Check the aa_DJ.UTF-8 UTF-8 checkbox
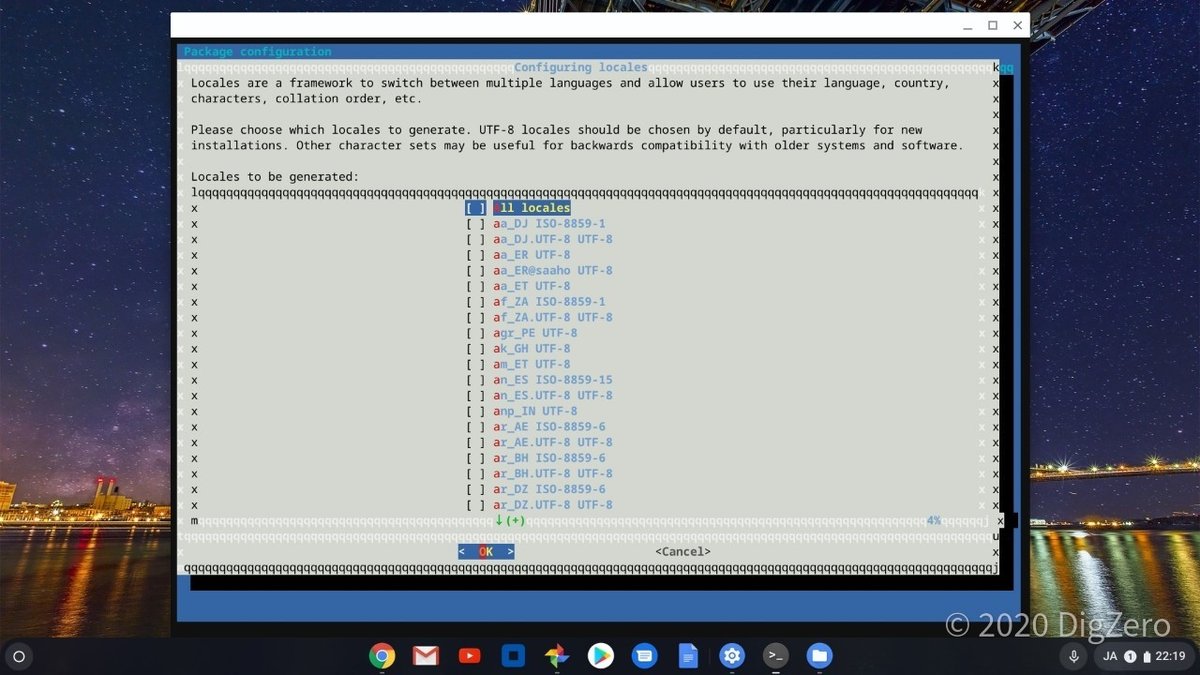Screen dimensions: 1200x675 pos(476,239)
